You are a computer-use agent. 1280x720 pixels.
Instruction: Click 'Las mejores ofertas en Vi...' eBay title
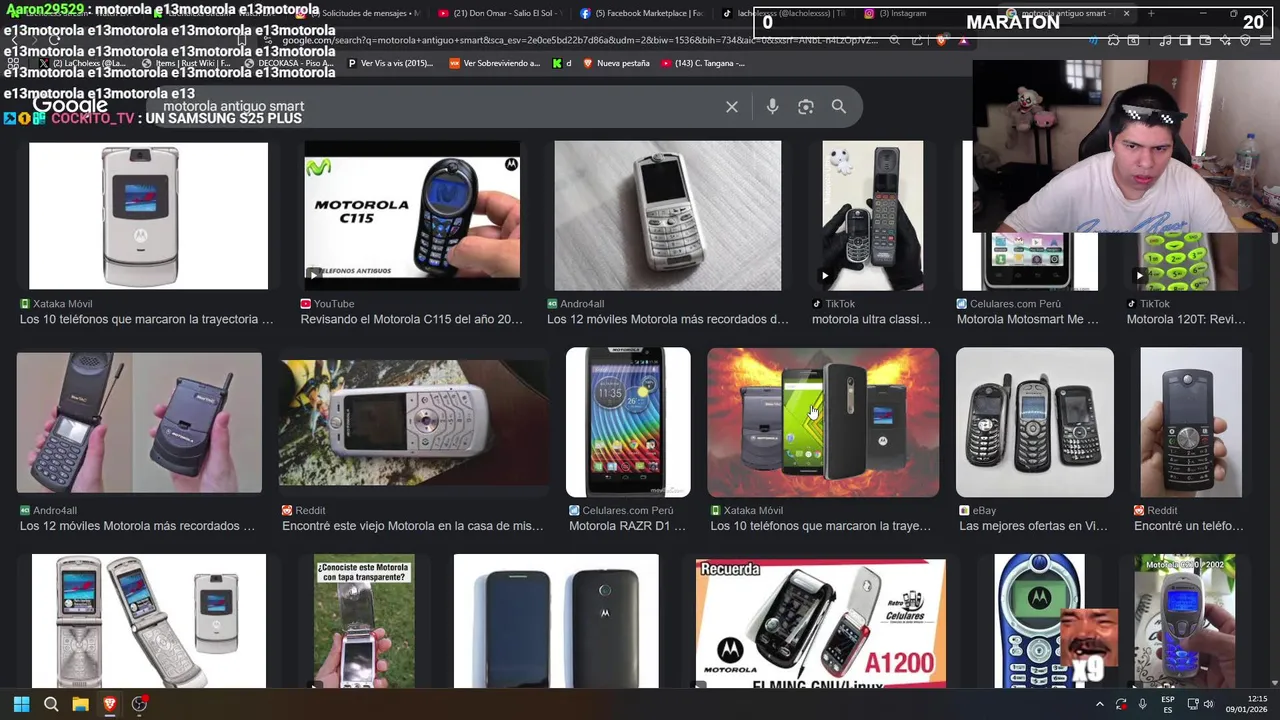1033,526
